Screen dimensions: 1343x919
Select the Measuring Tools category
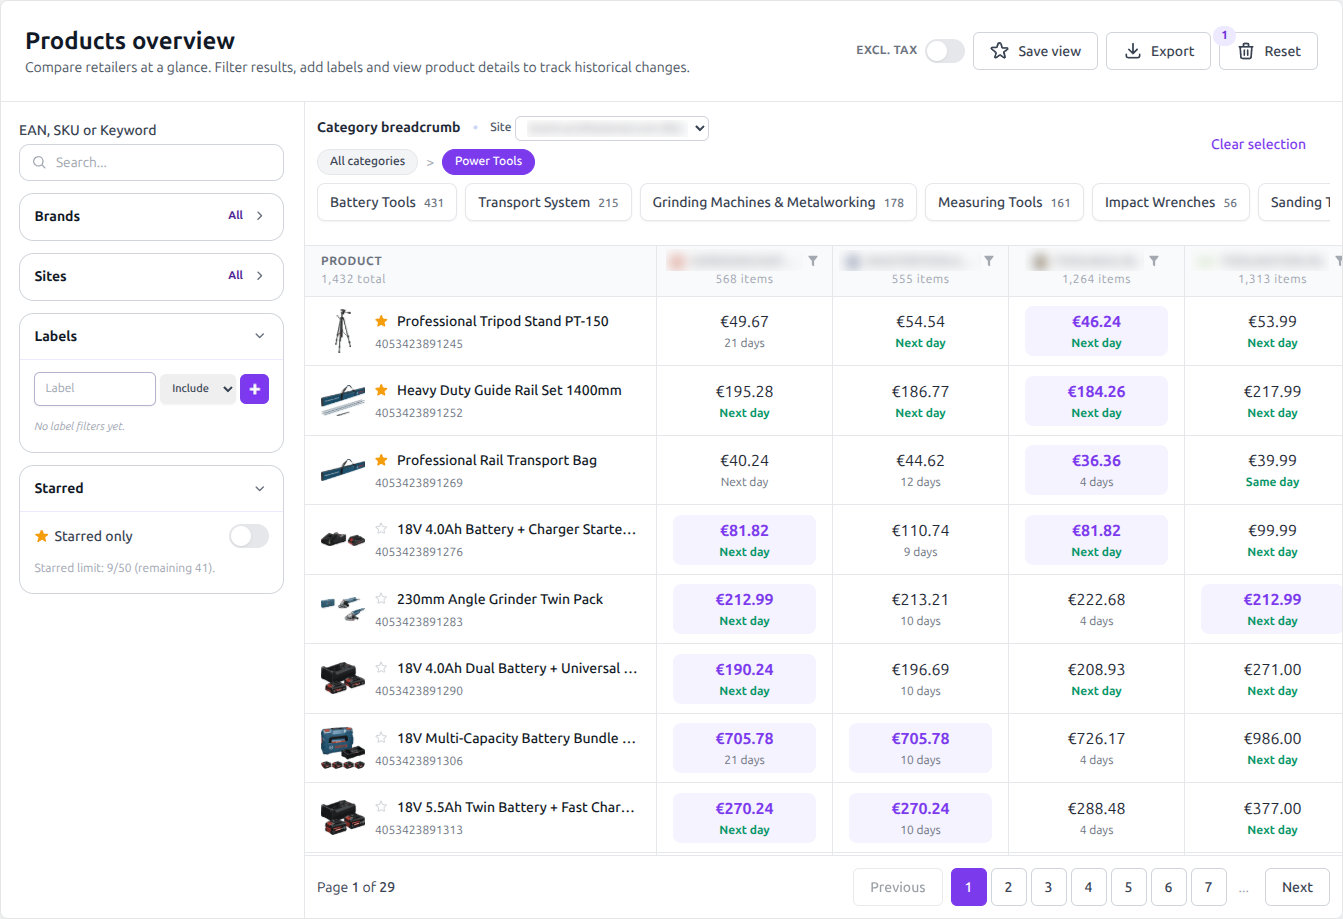(x=1003, y=202)
